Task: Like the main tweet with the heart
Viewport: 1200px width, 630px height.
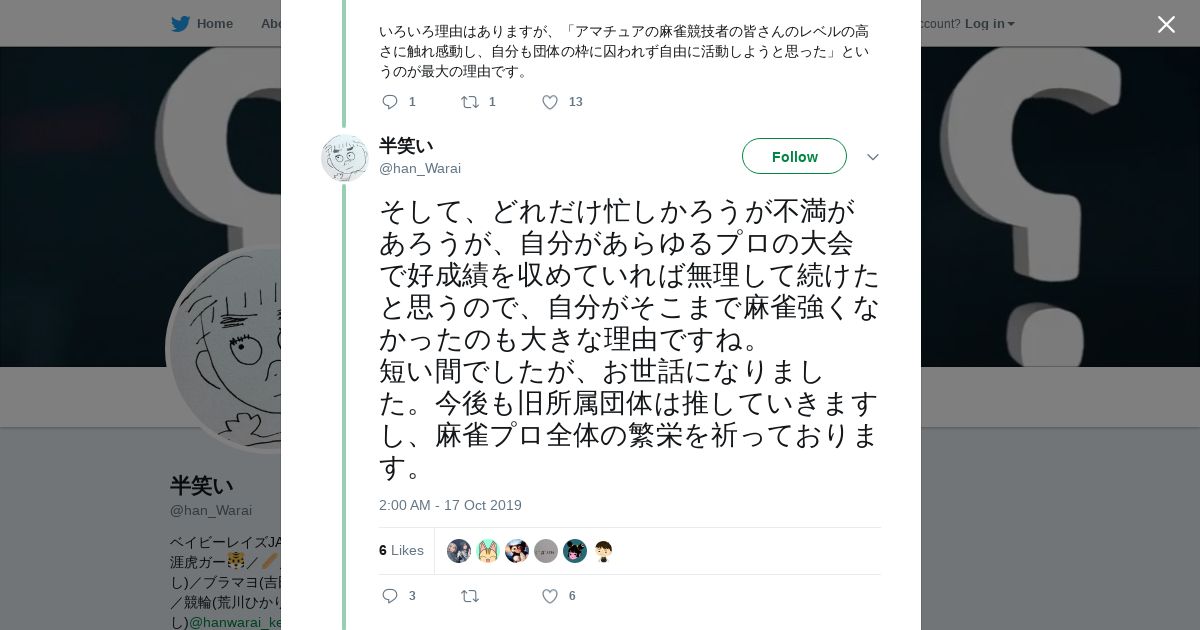Action: click(549, 596)
